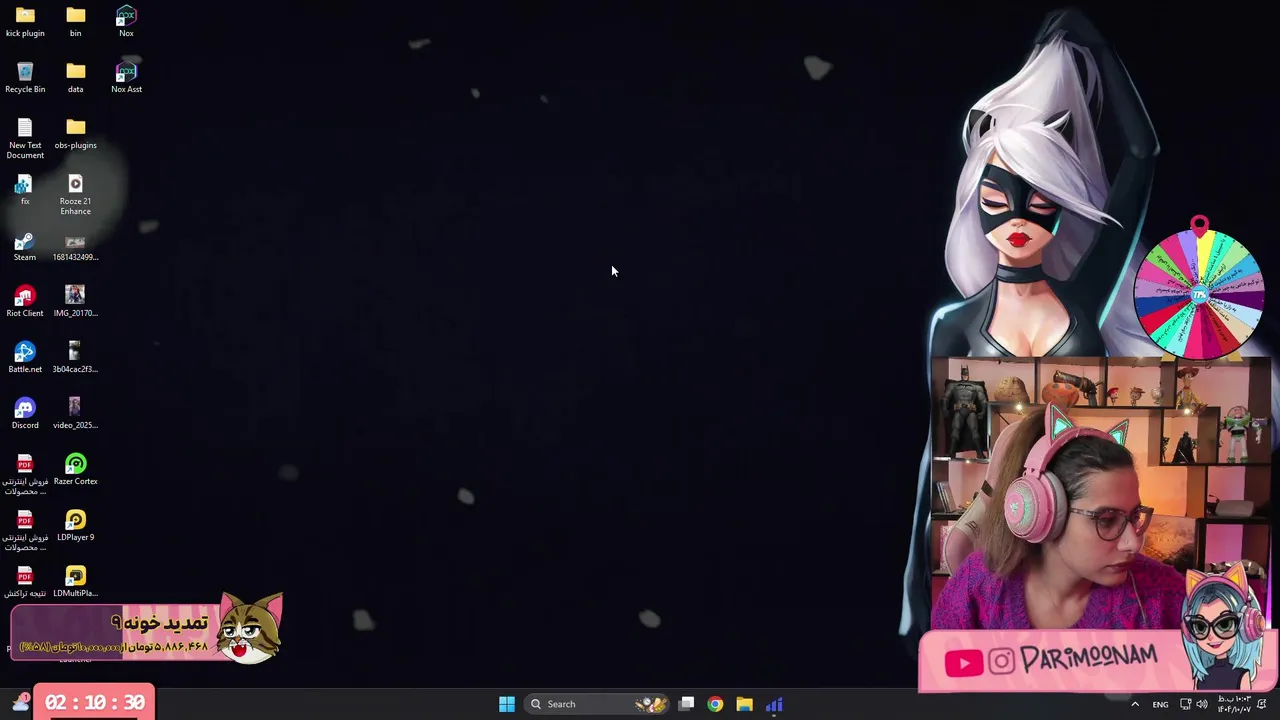
Task: Select the 1681432499 image file
Action: pos(75,246)
